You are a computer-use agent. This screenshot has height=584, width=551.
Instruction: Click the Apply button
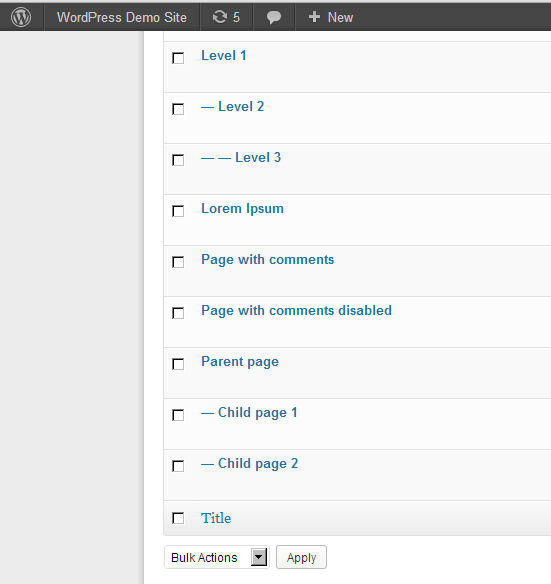[301, 557]
